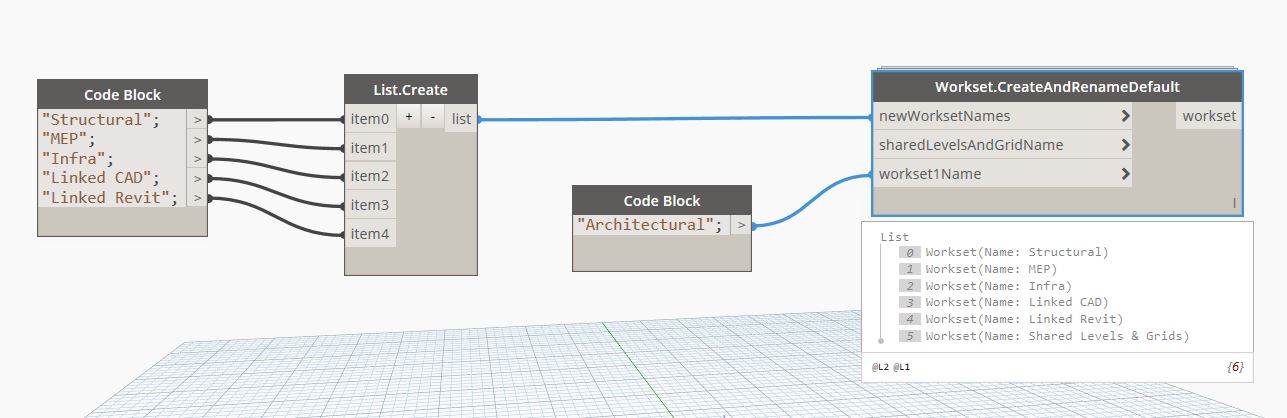
Task: Click the output port for "Linked Revit" line
Action: click(197, 197)
